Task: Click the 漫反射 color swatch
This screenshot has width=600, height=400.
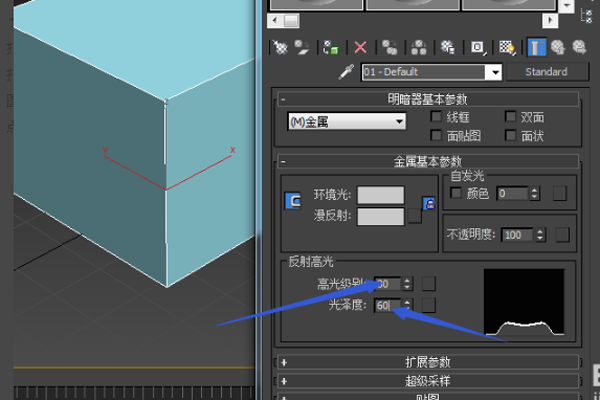Action: 380,216
